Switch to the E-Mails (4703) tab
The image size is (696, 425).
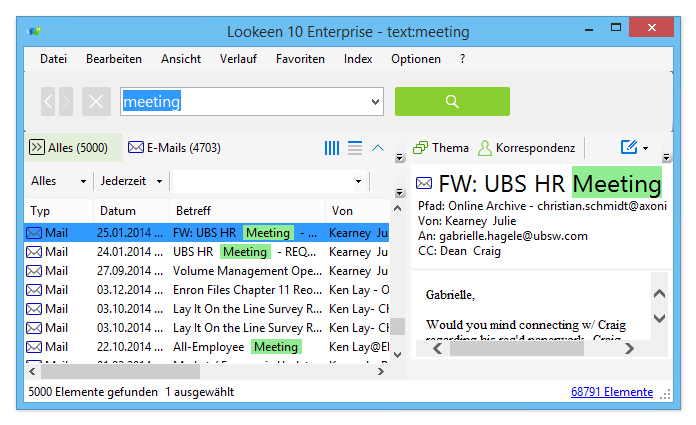(174, 147)
